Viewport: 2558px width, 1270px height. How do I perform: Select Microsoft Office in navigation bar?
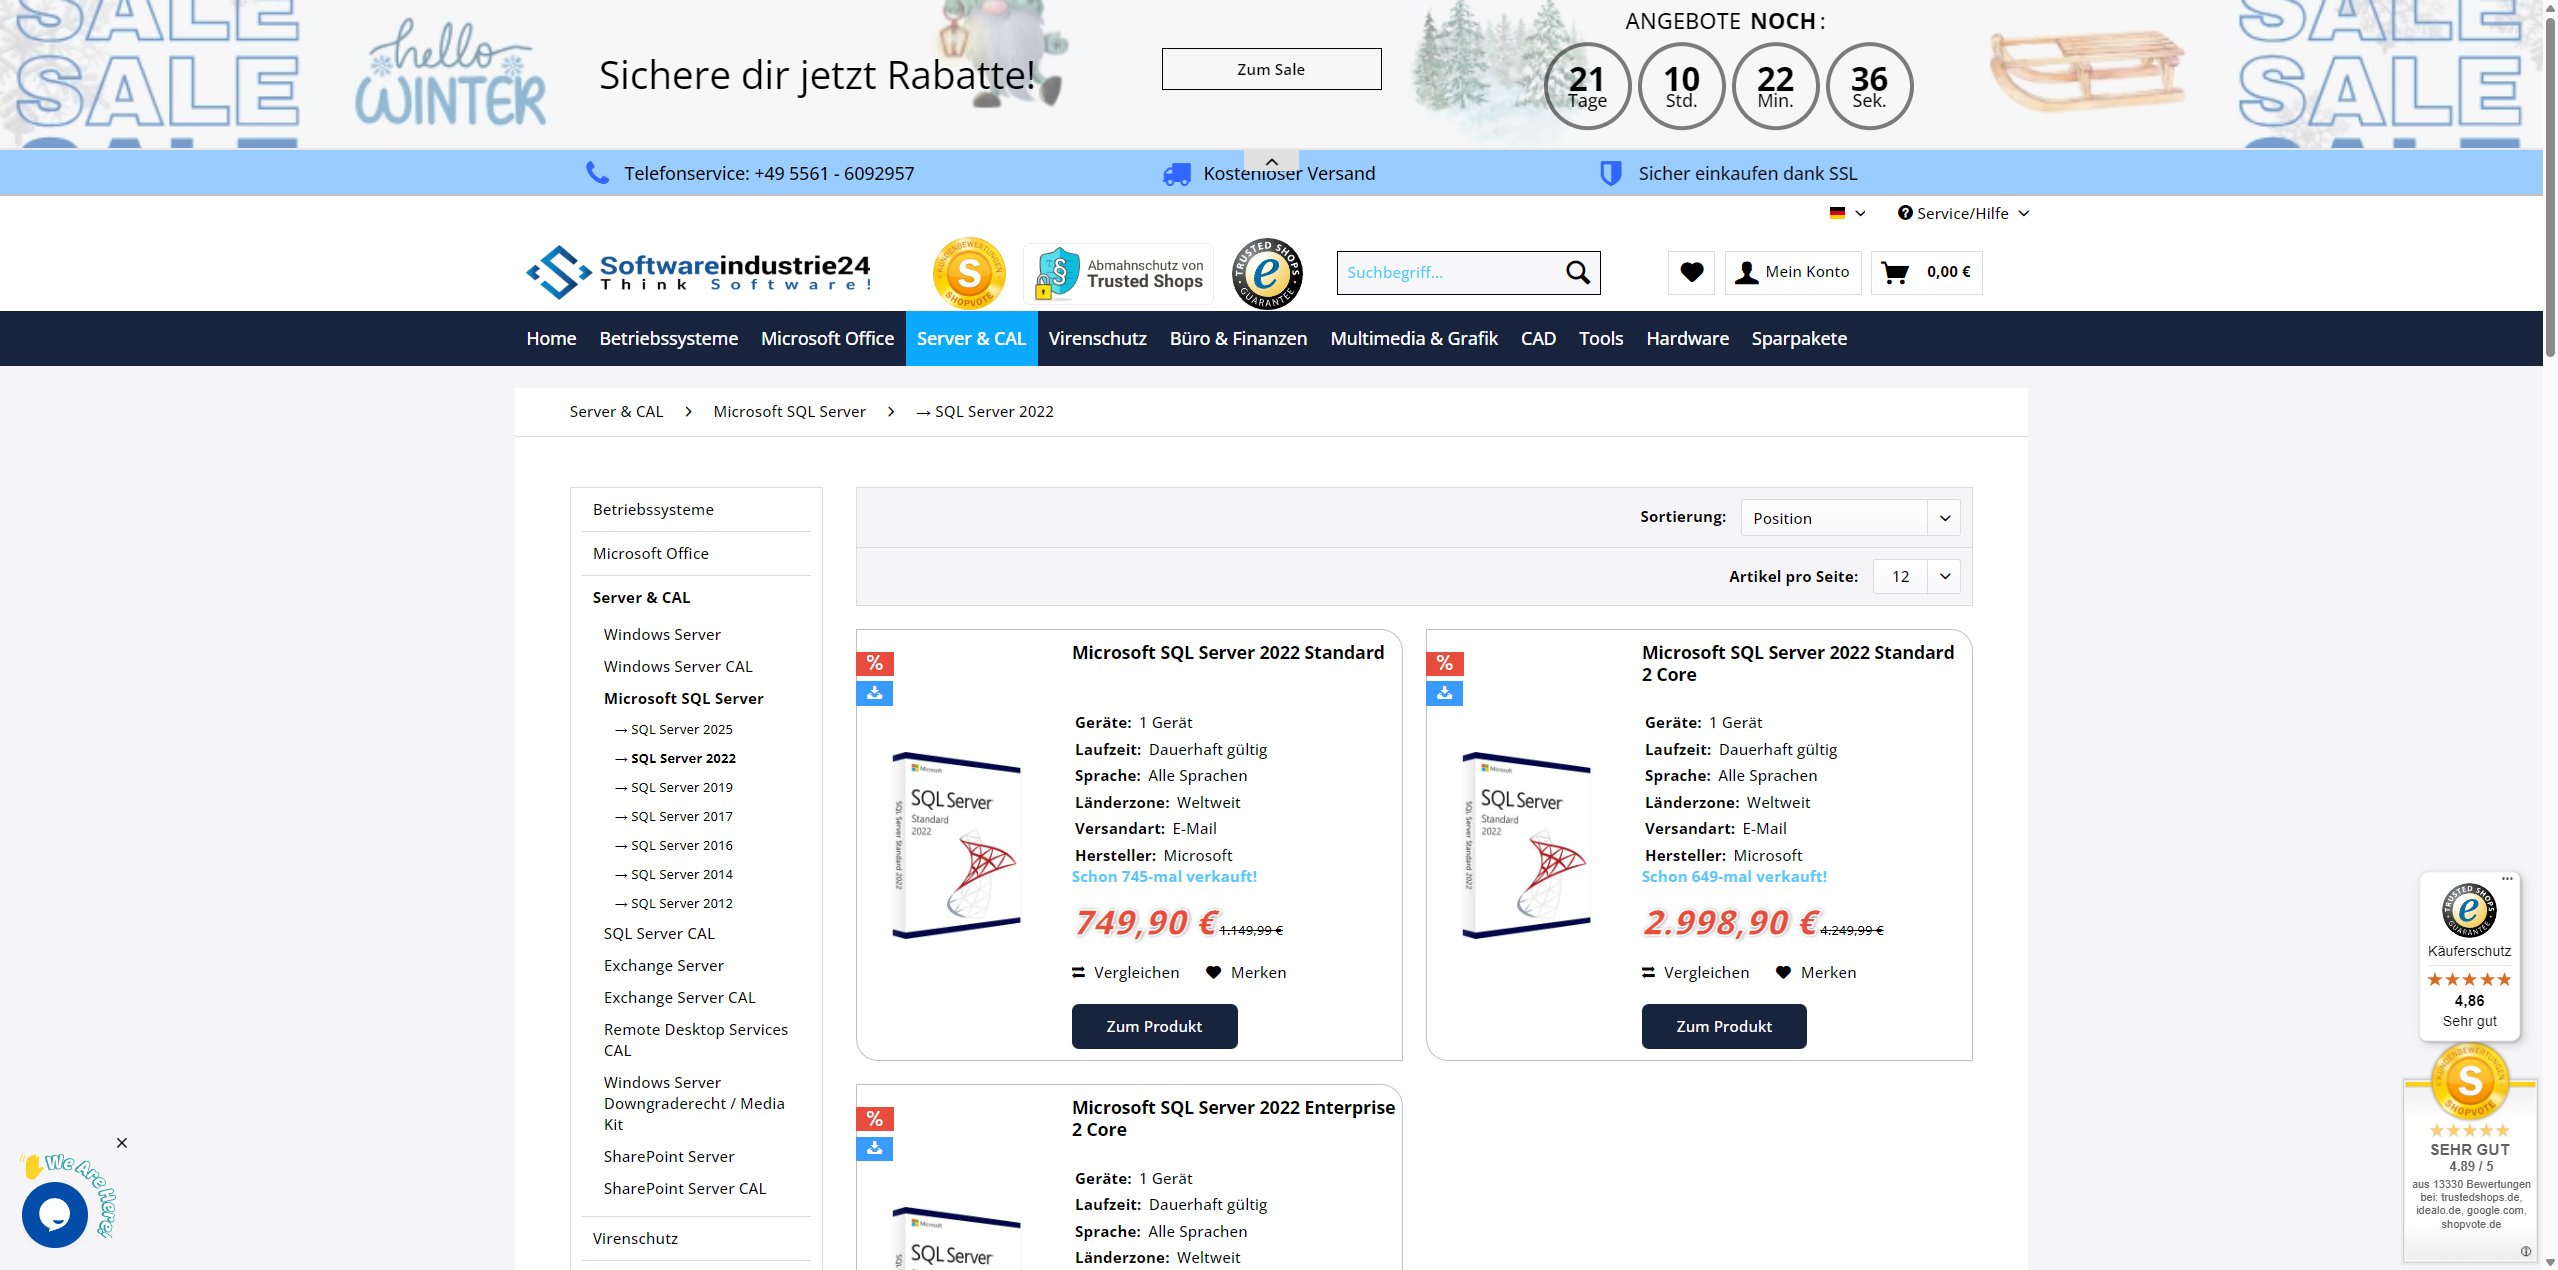point(827,338)
